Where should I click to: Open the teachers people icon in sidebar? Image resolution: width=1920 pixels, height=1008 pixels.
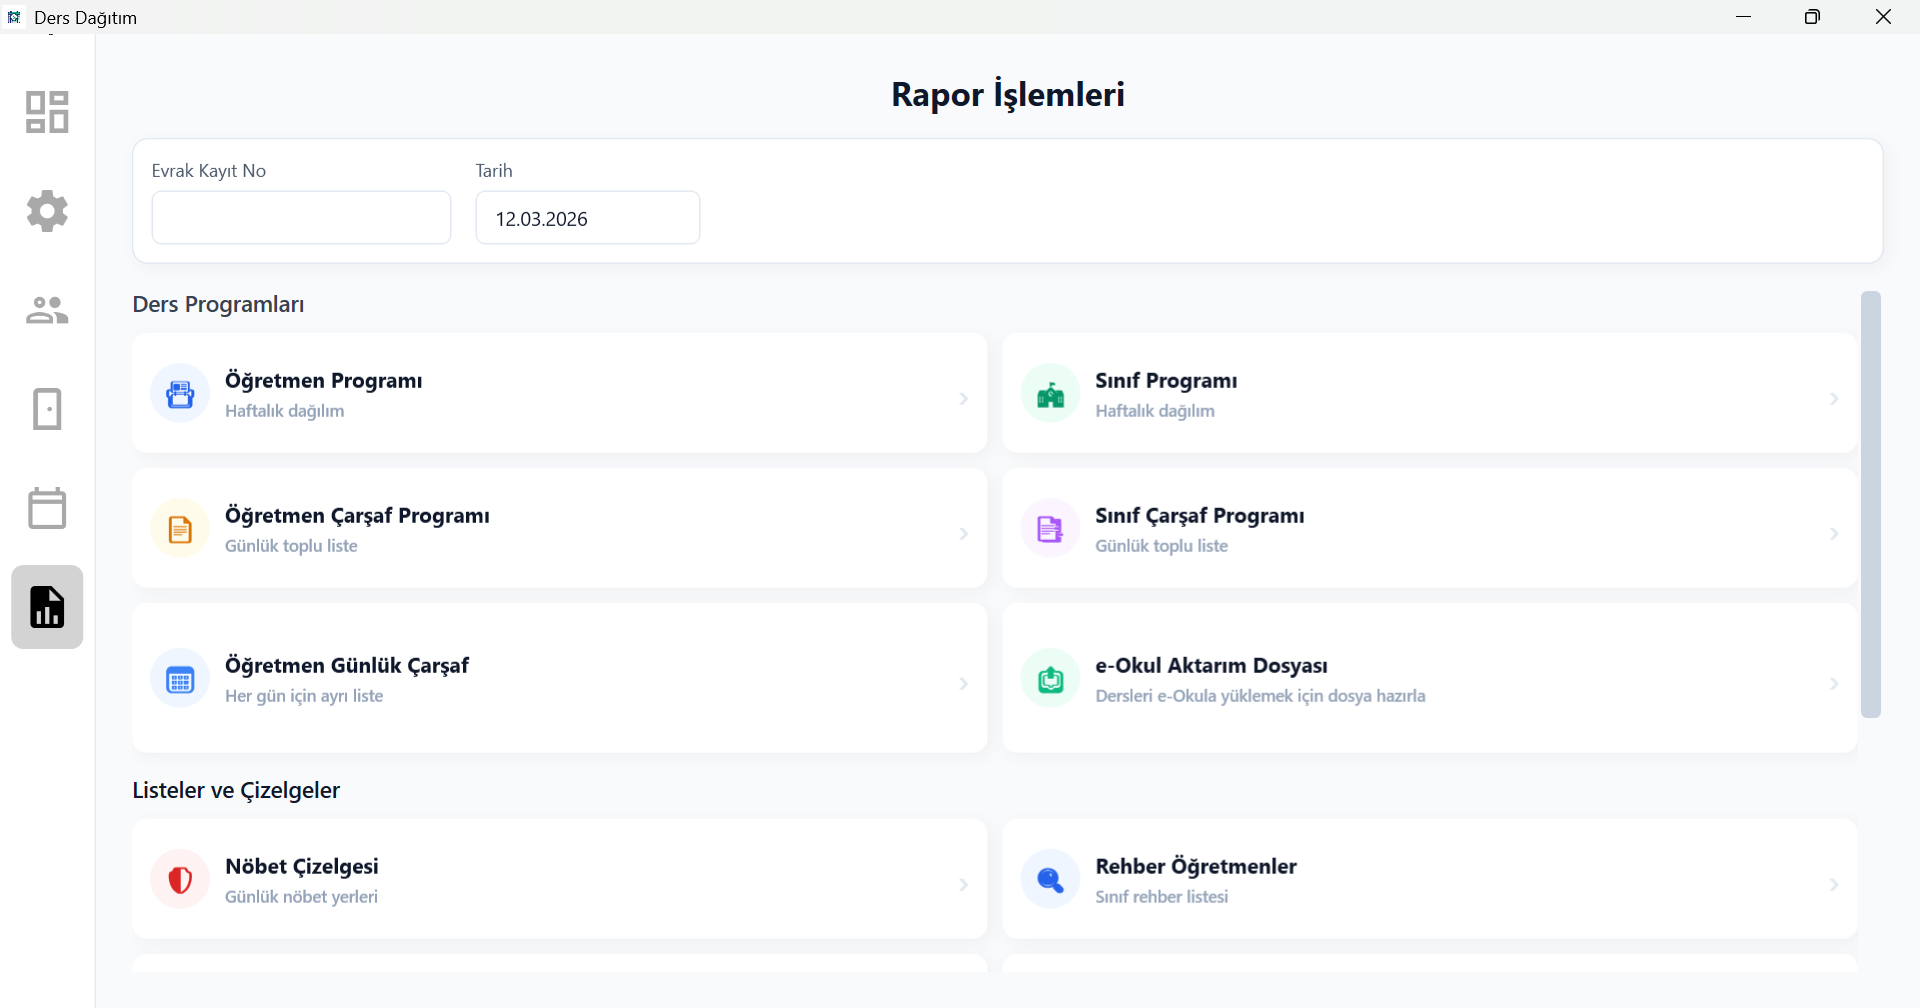pos(47,310)
